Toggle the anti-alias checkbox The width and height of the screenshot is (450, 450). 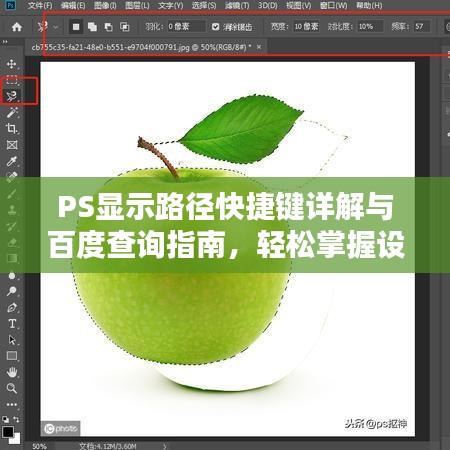(215, 27)
